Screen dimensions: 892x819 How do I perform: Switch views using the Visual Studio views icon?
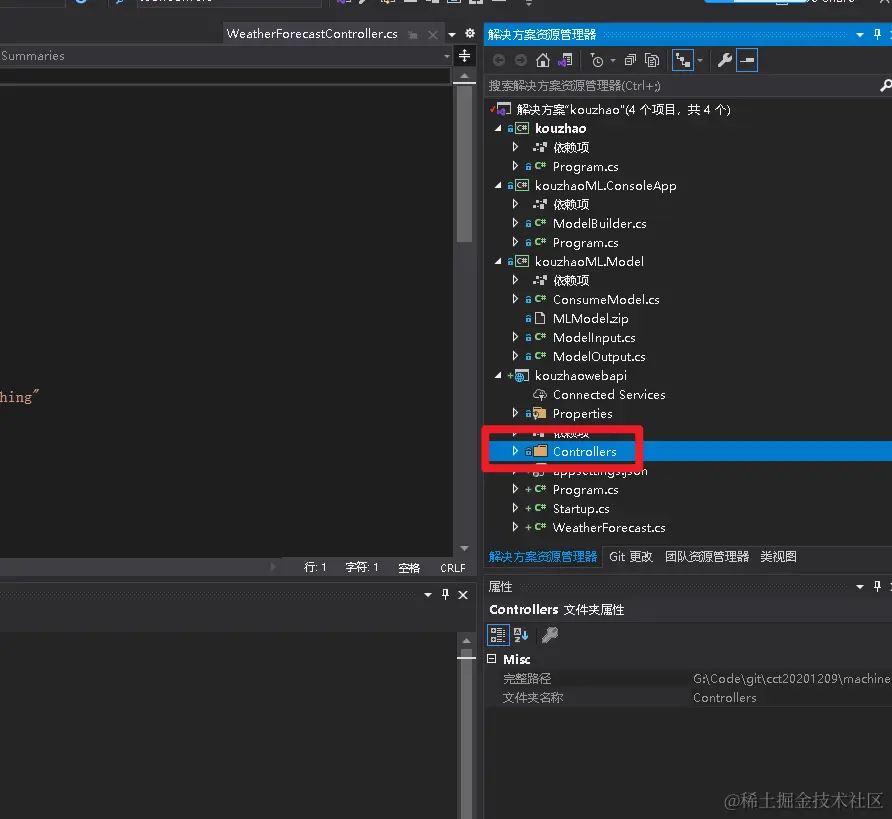click(565, 60)
